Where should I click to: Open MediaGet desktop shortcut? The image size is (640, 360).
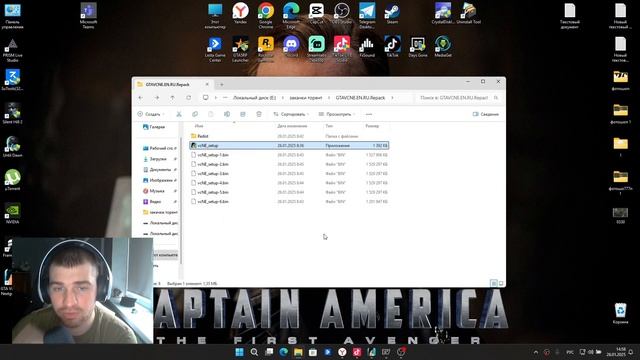pyautogui.click(x=443, y=46)
